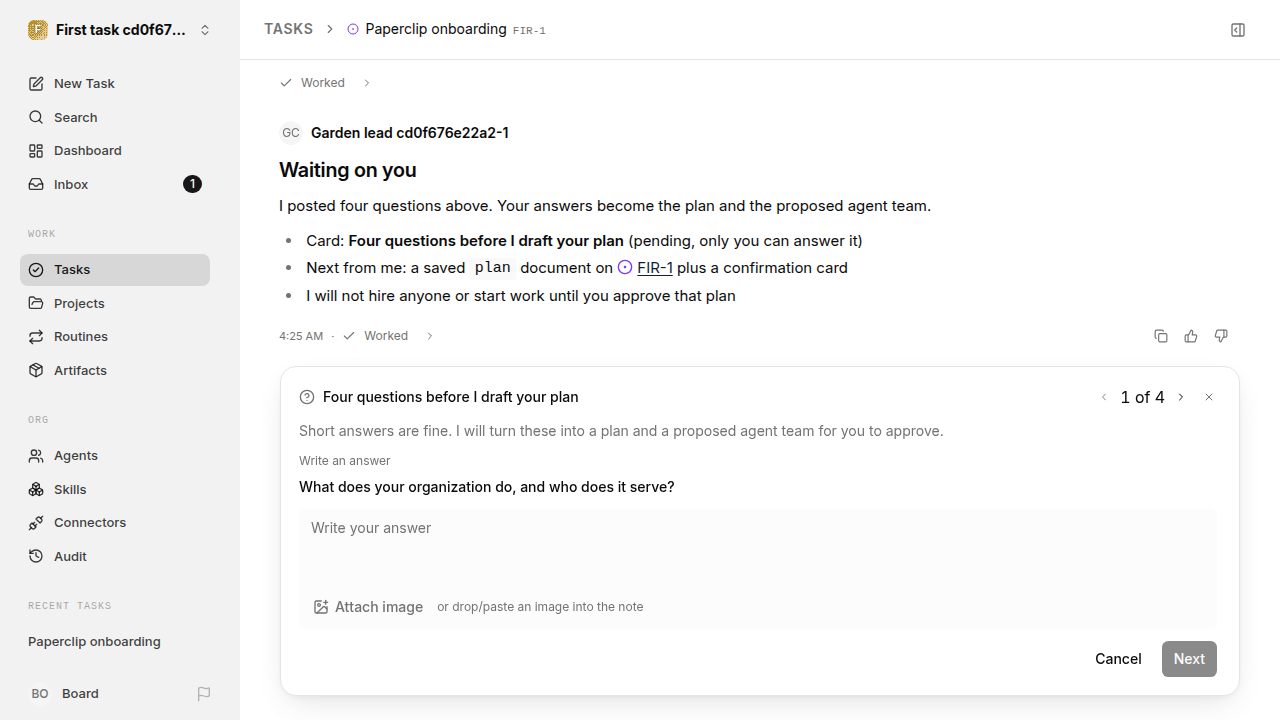Click the Attach image icon
Screen dimensions: 1280x720
pyautogui.click(x=321, y=607)
